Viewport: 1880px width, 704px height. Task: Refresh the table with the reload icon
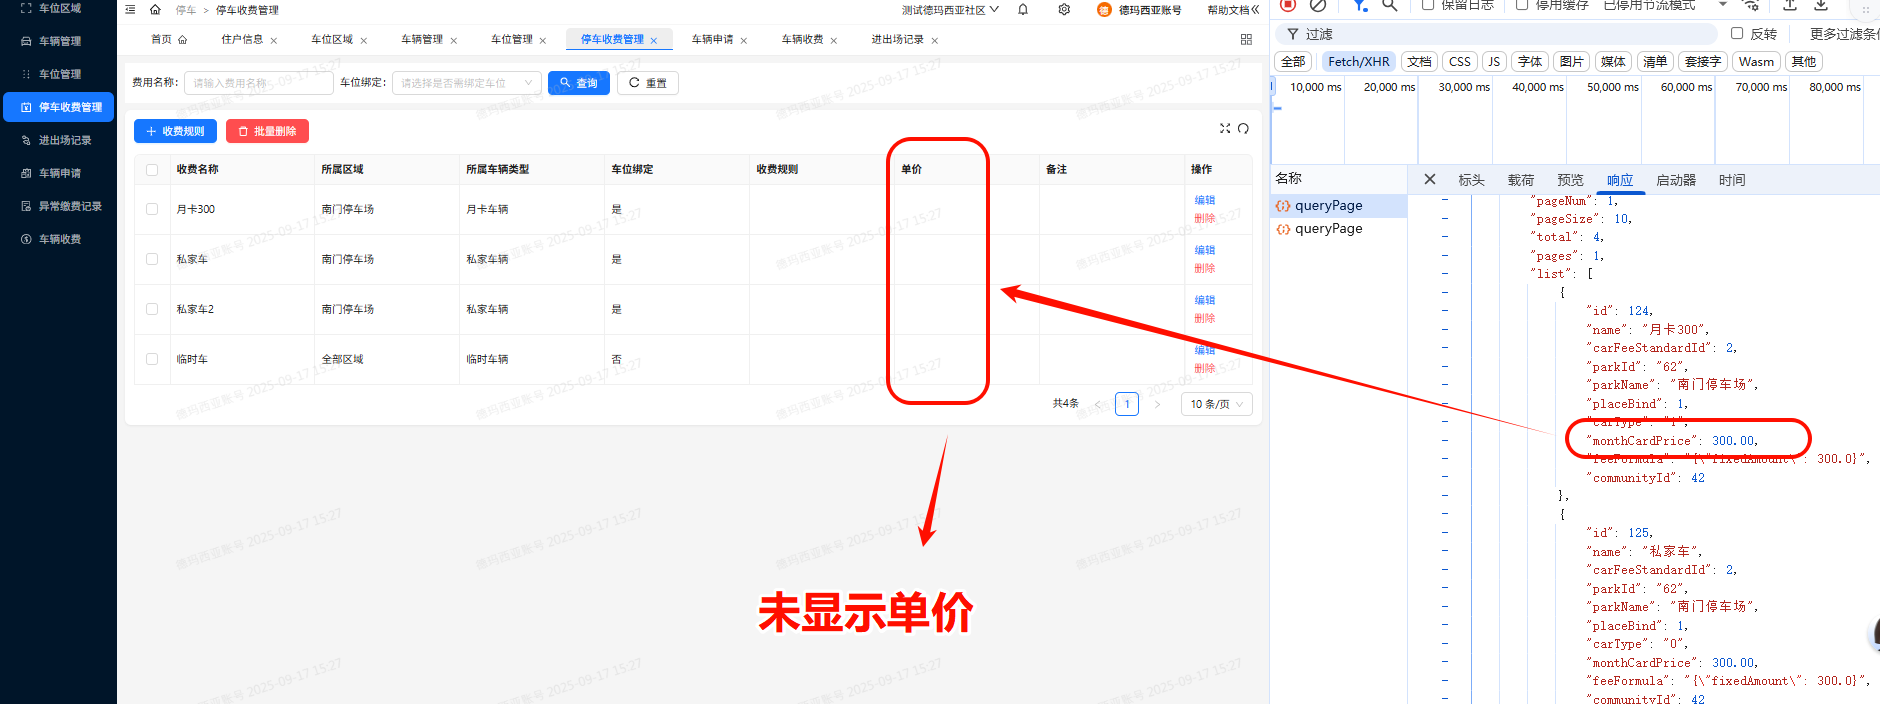pyautogui.click(x=1243, y=128)
